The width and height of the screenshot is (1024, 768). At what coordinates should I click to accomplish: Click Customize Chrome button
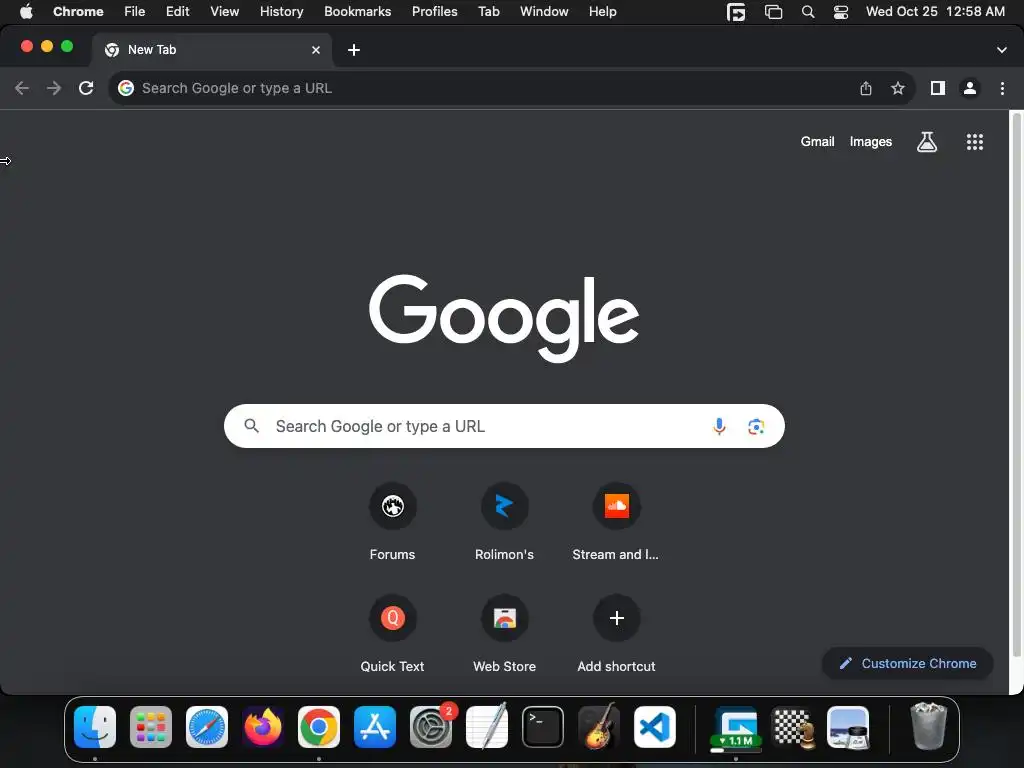(908, 664)
